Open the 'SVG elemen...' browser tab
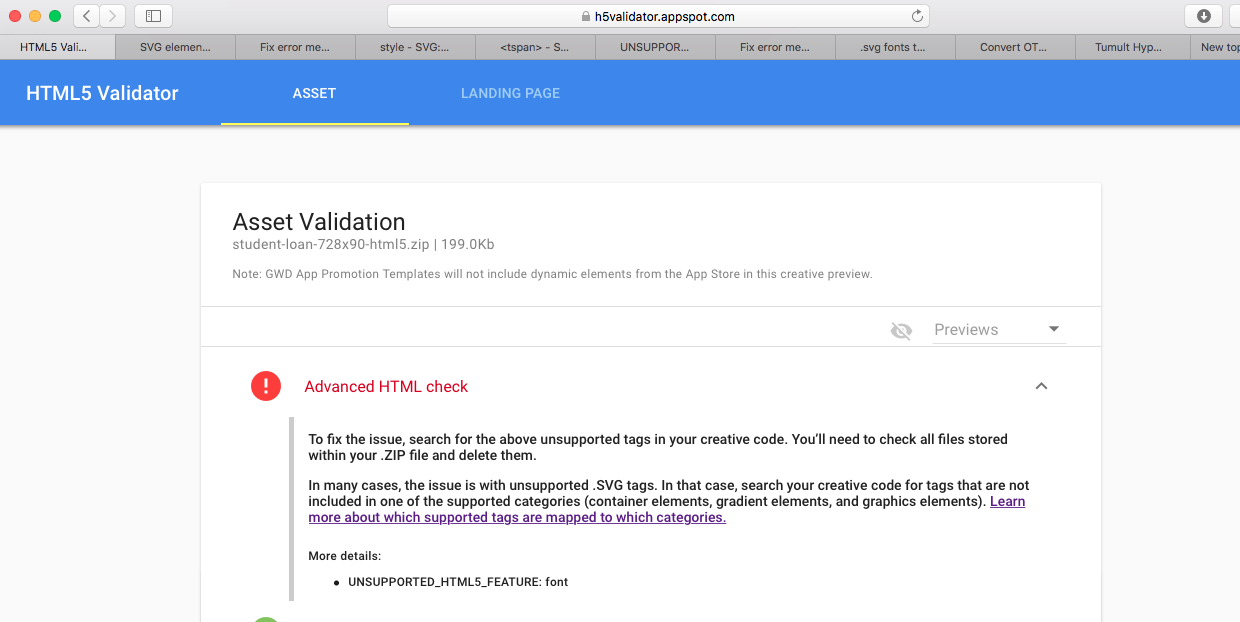Viewport: 1240px width, 622px height. click(x=175, y=47)
